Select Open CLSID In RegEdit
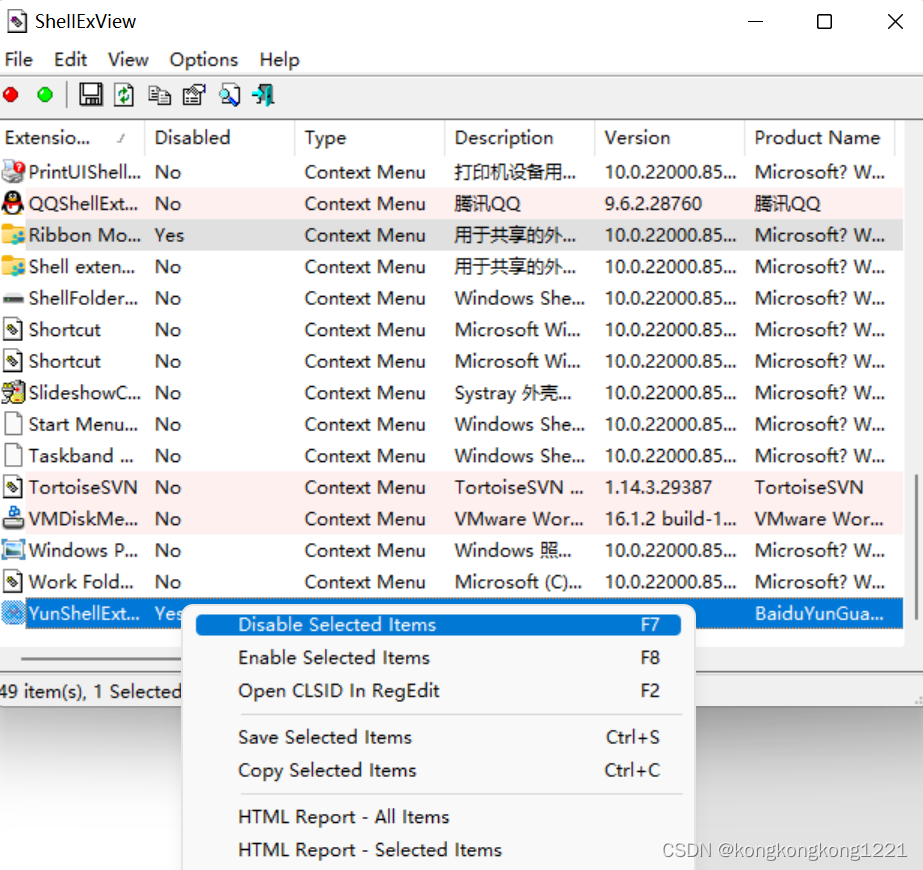923x870 pixels. point(438,690)
